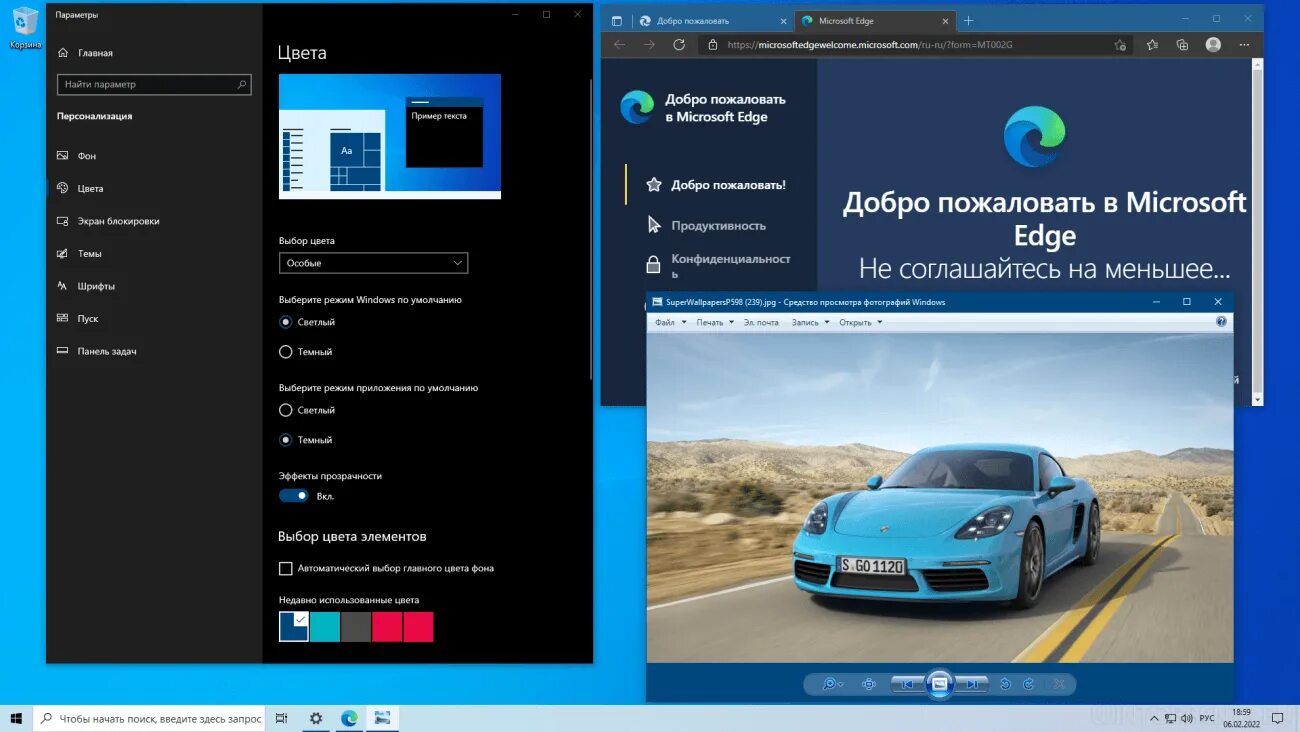
Task: Open the Edge profile avatar
Action: click(1213, 45)
